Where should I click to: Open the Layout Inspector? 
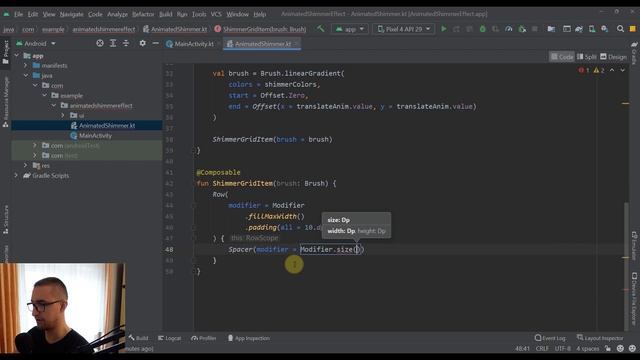coord(600,338)
